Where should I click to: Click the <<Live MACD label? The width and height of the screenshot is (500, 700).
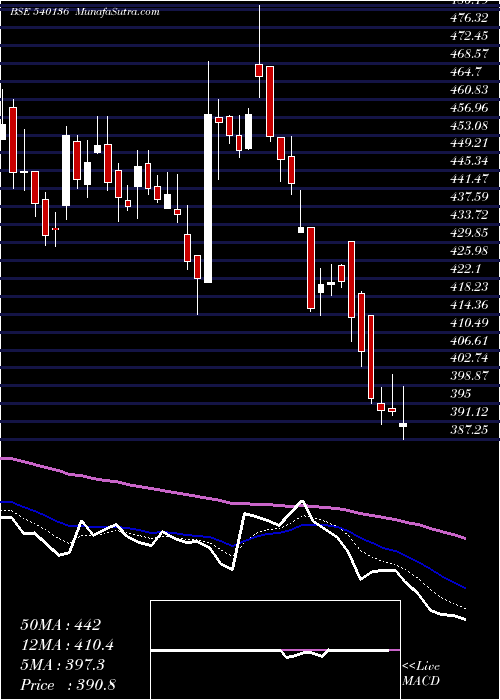pyautogui.click(x=421, y=674)
